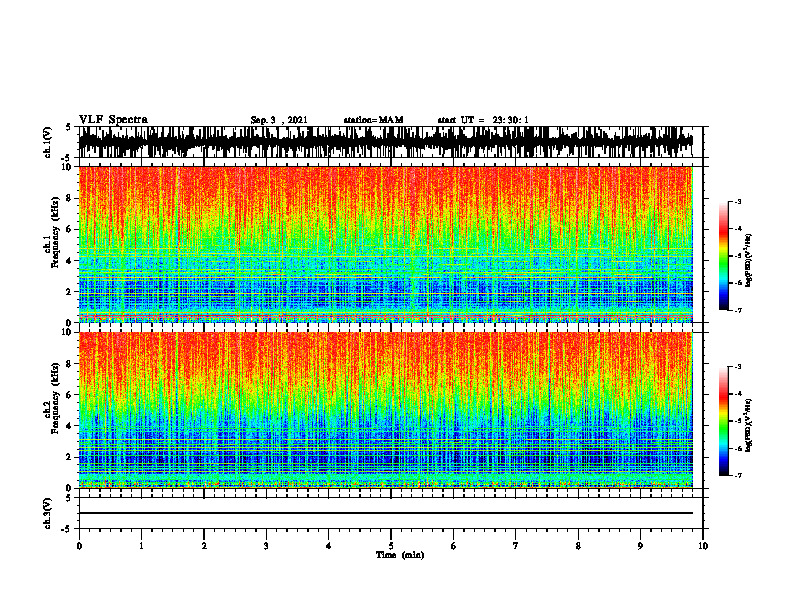Image resolution: width=792 pixels, height=612 pixels.
Task: Click time axis tick label "1"
Action: [x=141, y=546]
